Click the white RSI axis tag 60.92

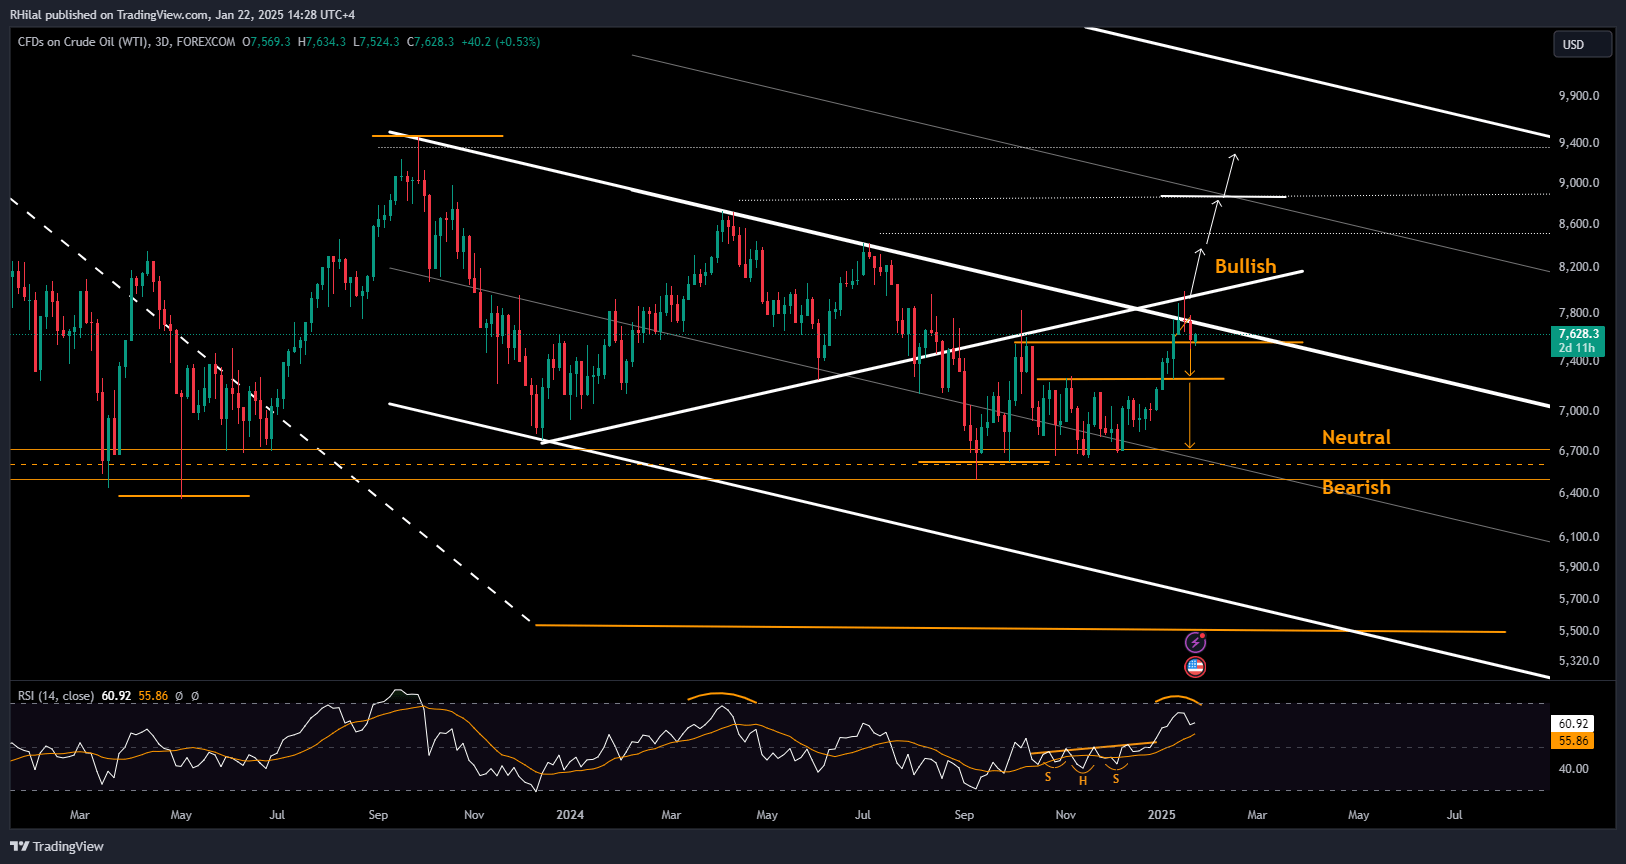pyautogui.click(x=1573, y=723)
